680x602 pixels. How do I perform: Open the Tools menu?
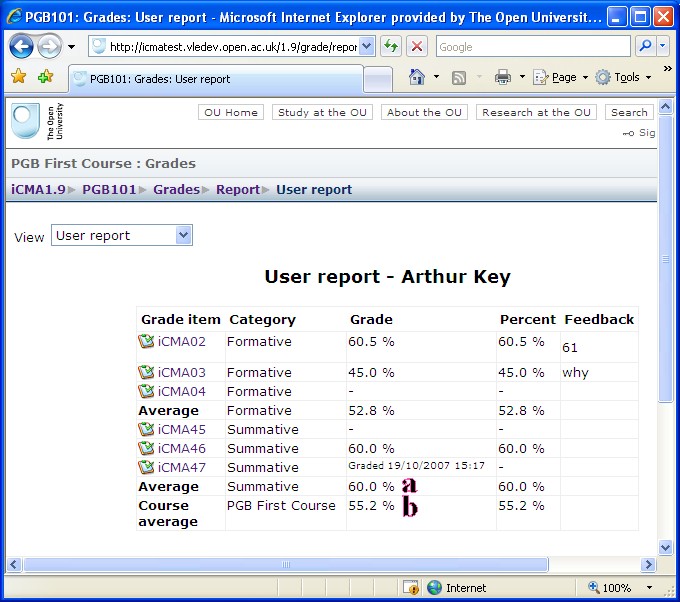[624, 77]
